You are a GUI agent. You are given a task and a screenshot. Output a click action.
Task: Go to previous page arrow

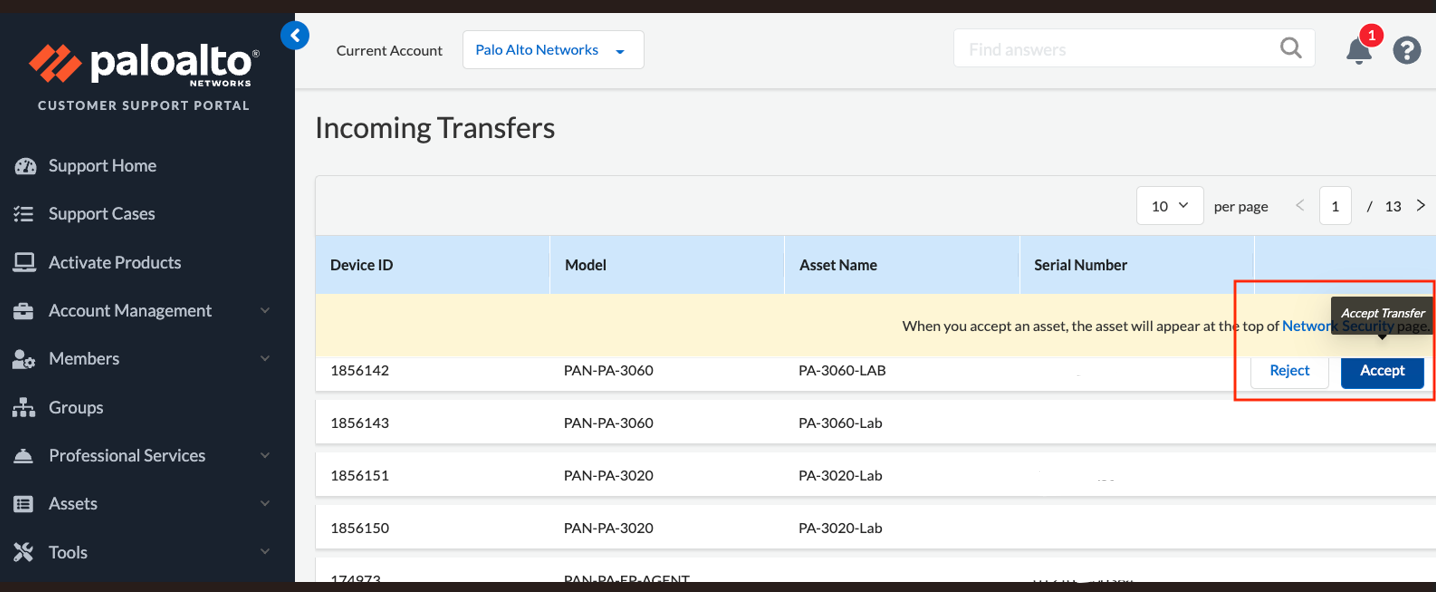[1300, 205]
